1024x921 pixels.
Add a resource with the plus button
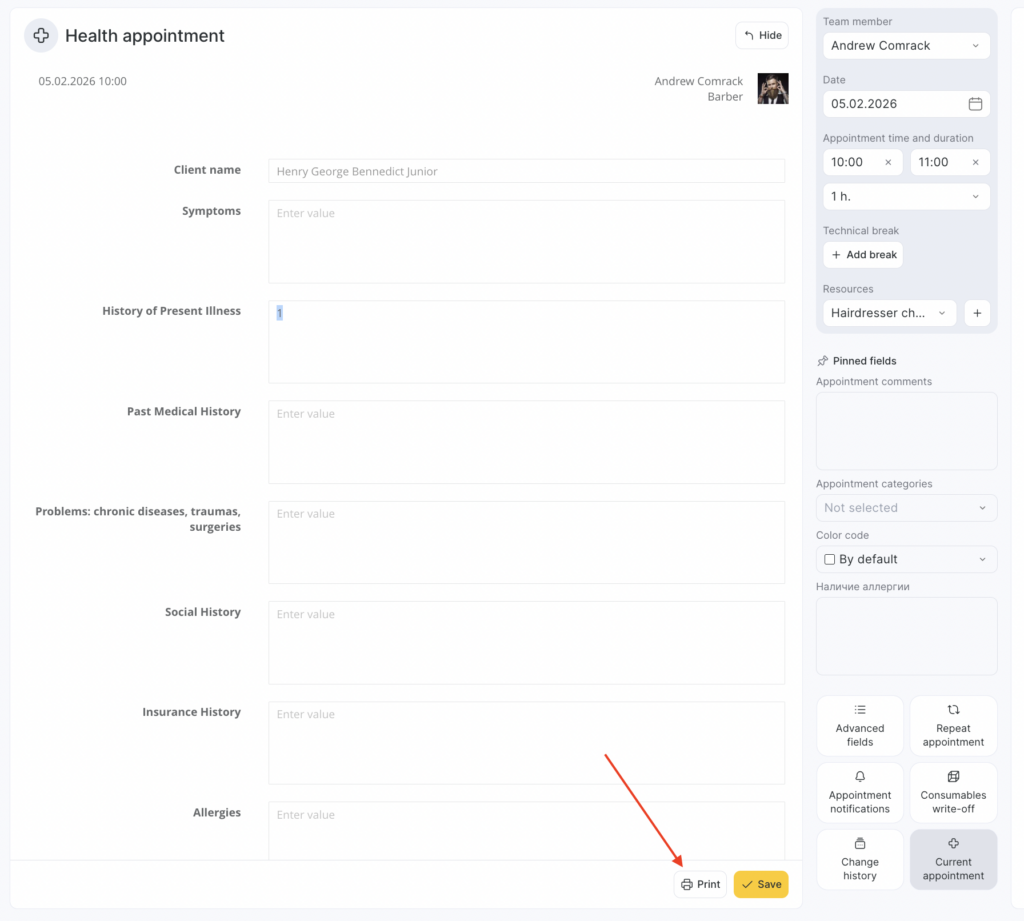click(x=977, y=313)
